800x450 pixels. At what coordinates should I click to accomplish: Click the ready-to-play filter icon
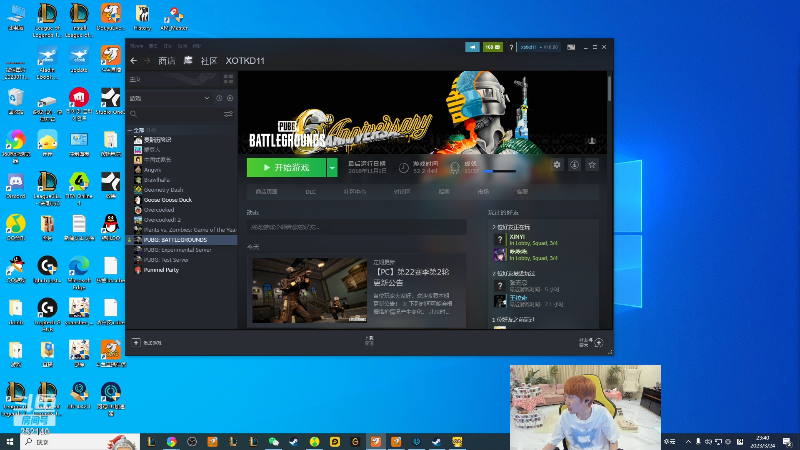230,98
